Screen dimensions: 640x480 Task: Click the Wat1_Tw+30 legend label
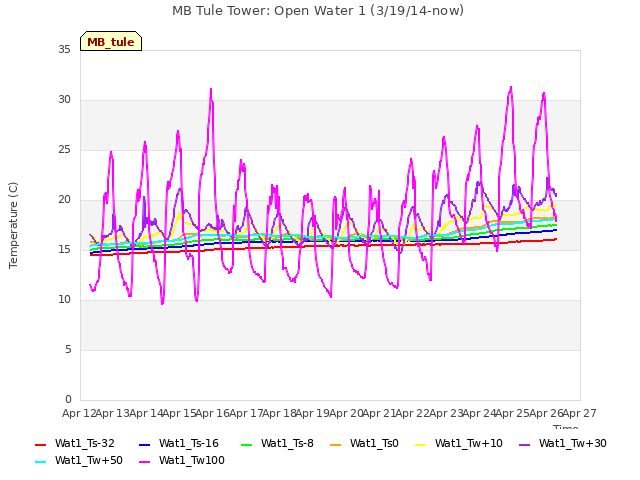tap(573, 444)
